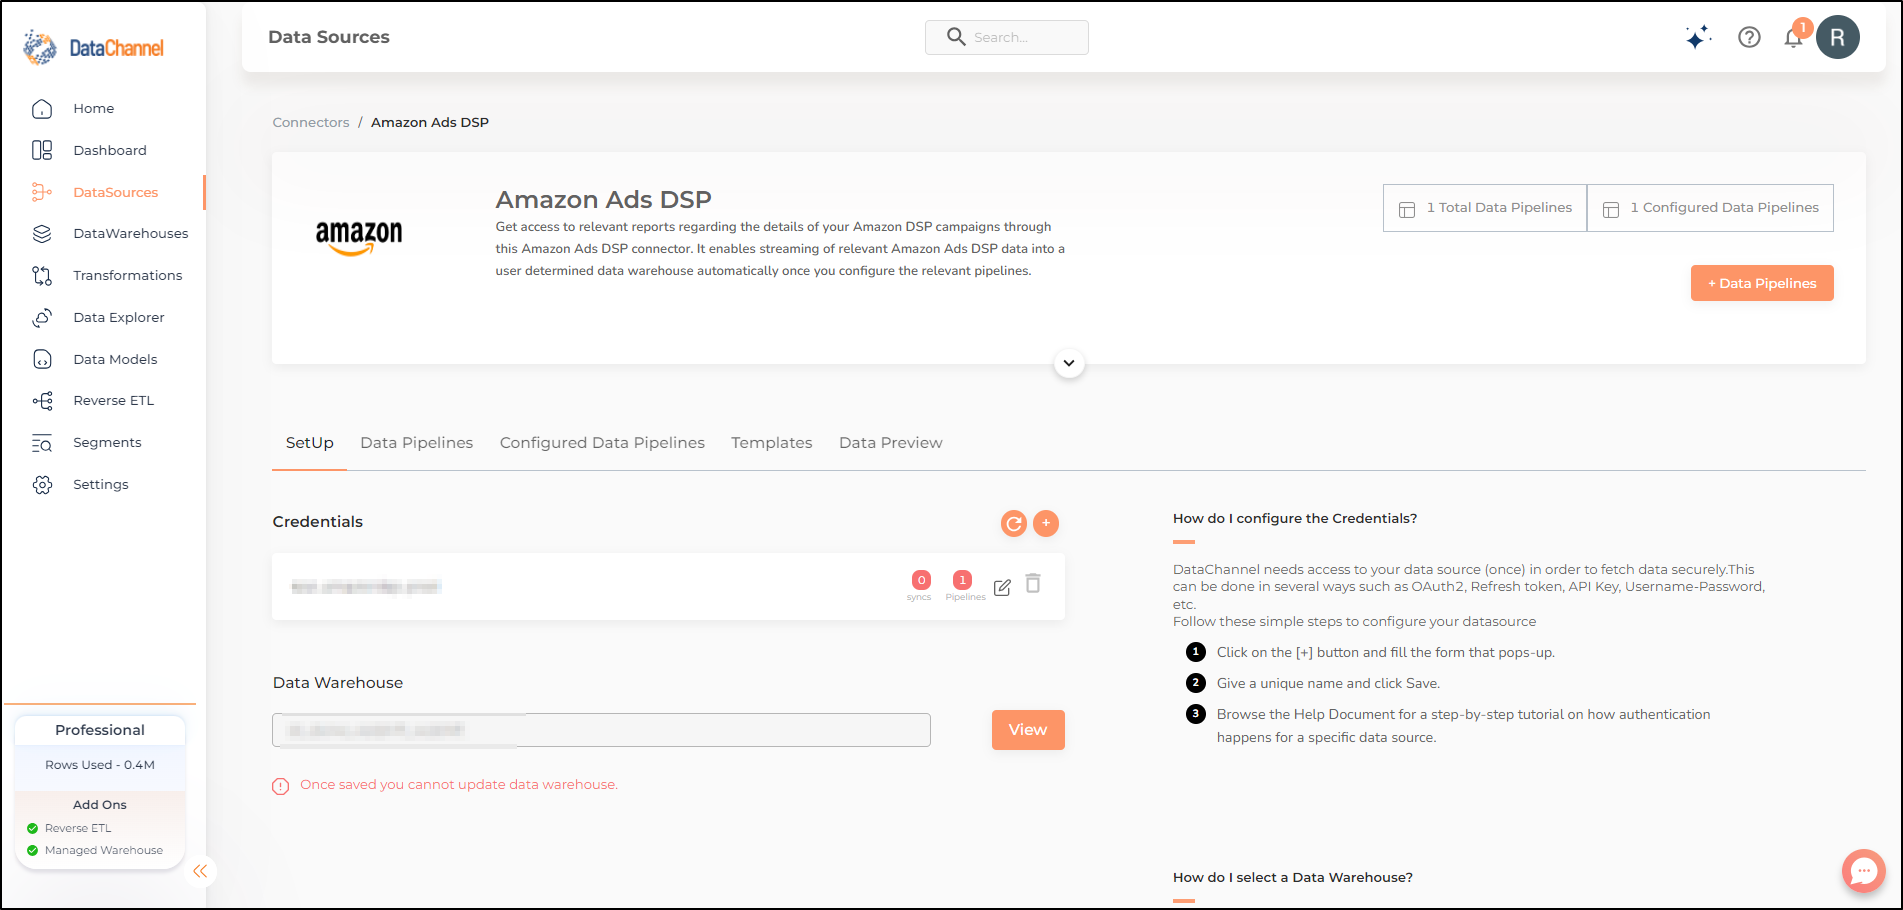
Task: Open the Home sidebar icon
Action: pyautogui.click(x=42, y=108)
